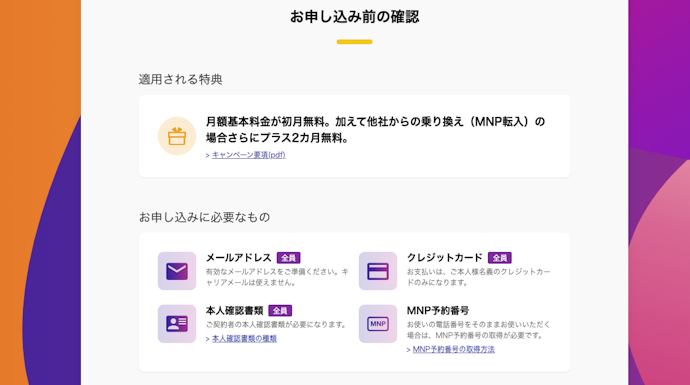Click the MNP予約番号の取得が必要です description
690x385 pixels.
pos(478,330)
